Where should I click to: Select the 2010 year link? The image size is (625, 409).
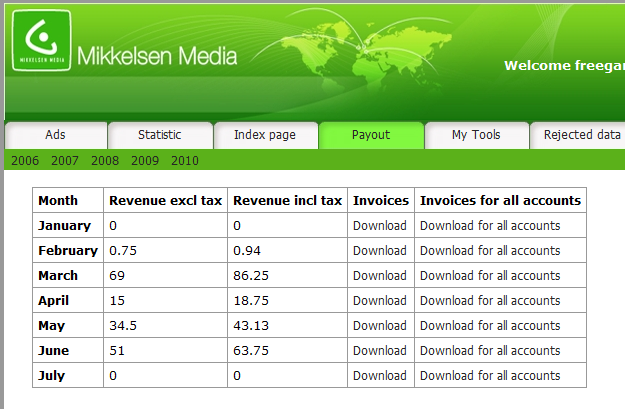tap(185, 160)
